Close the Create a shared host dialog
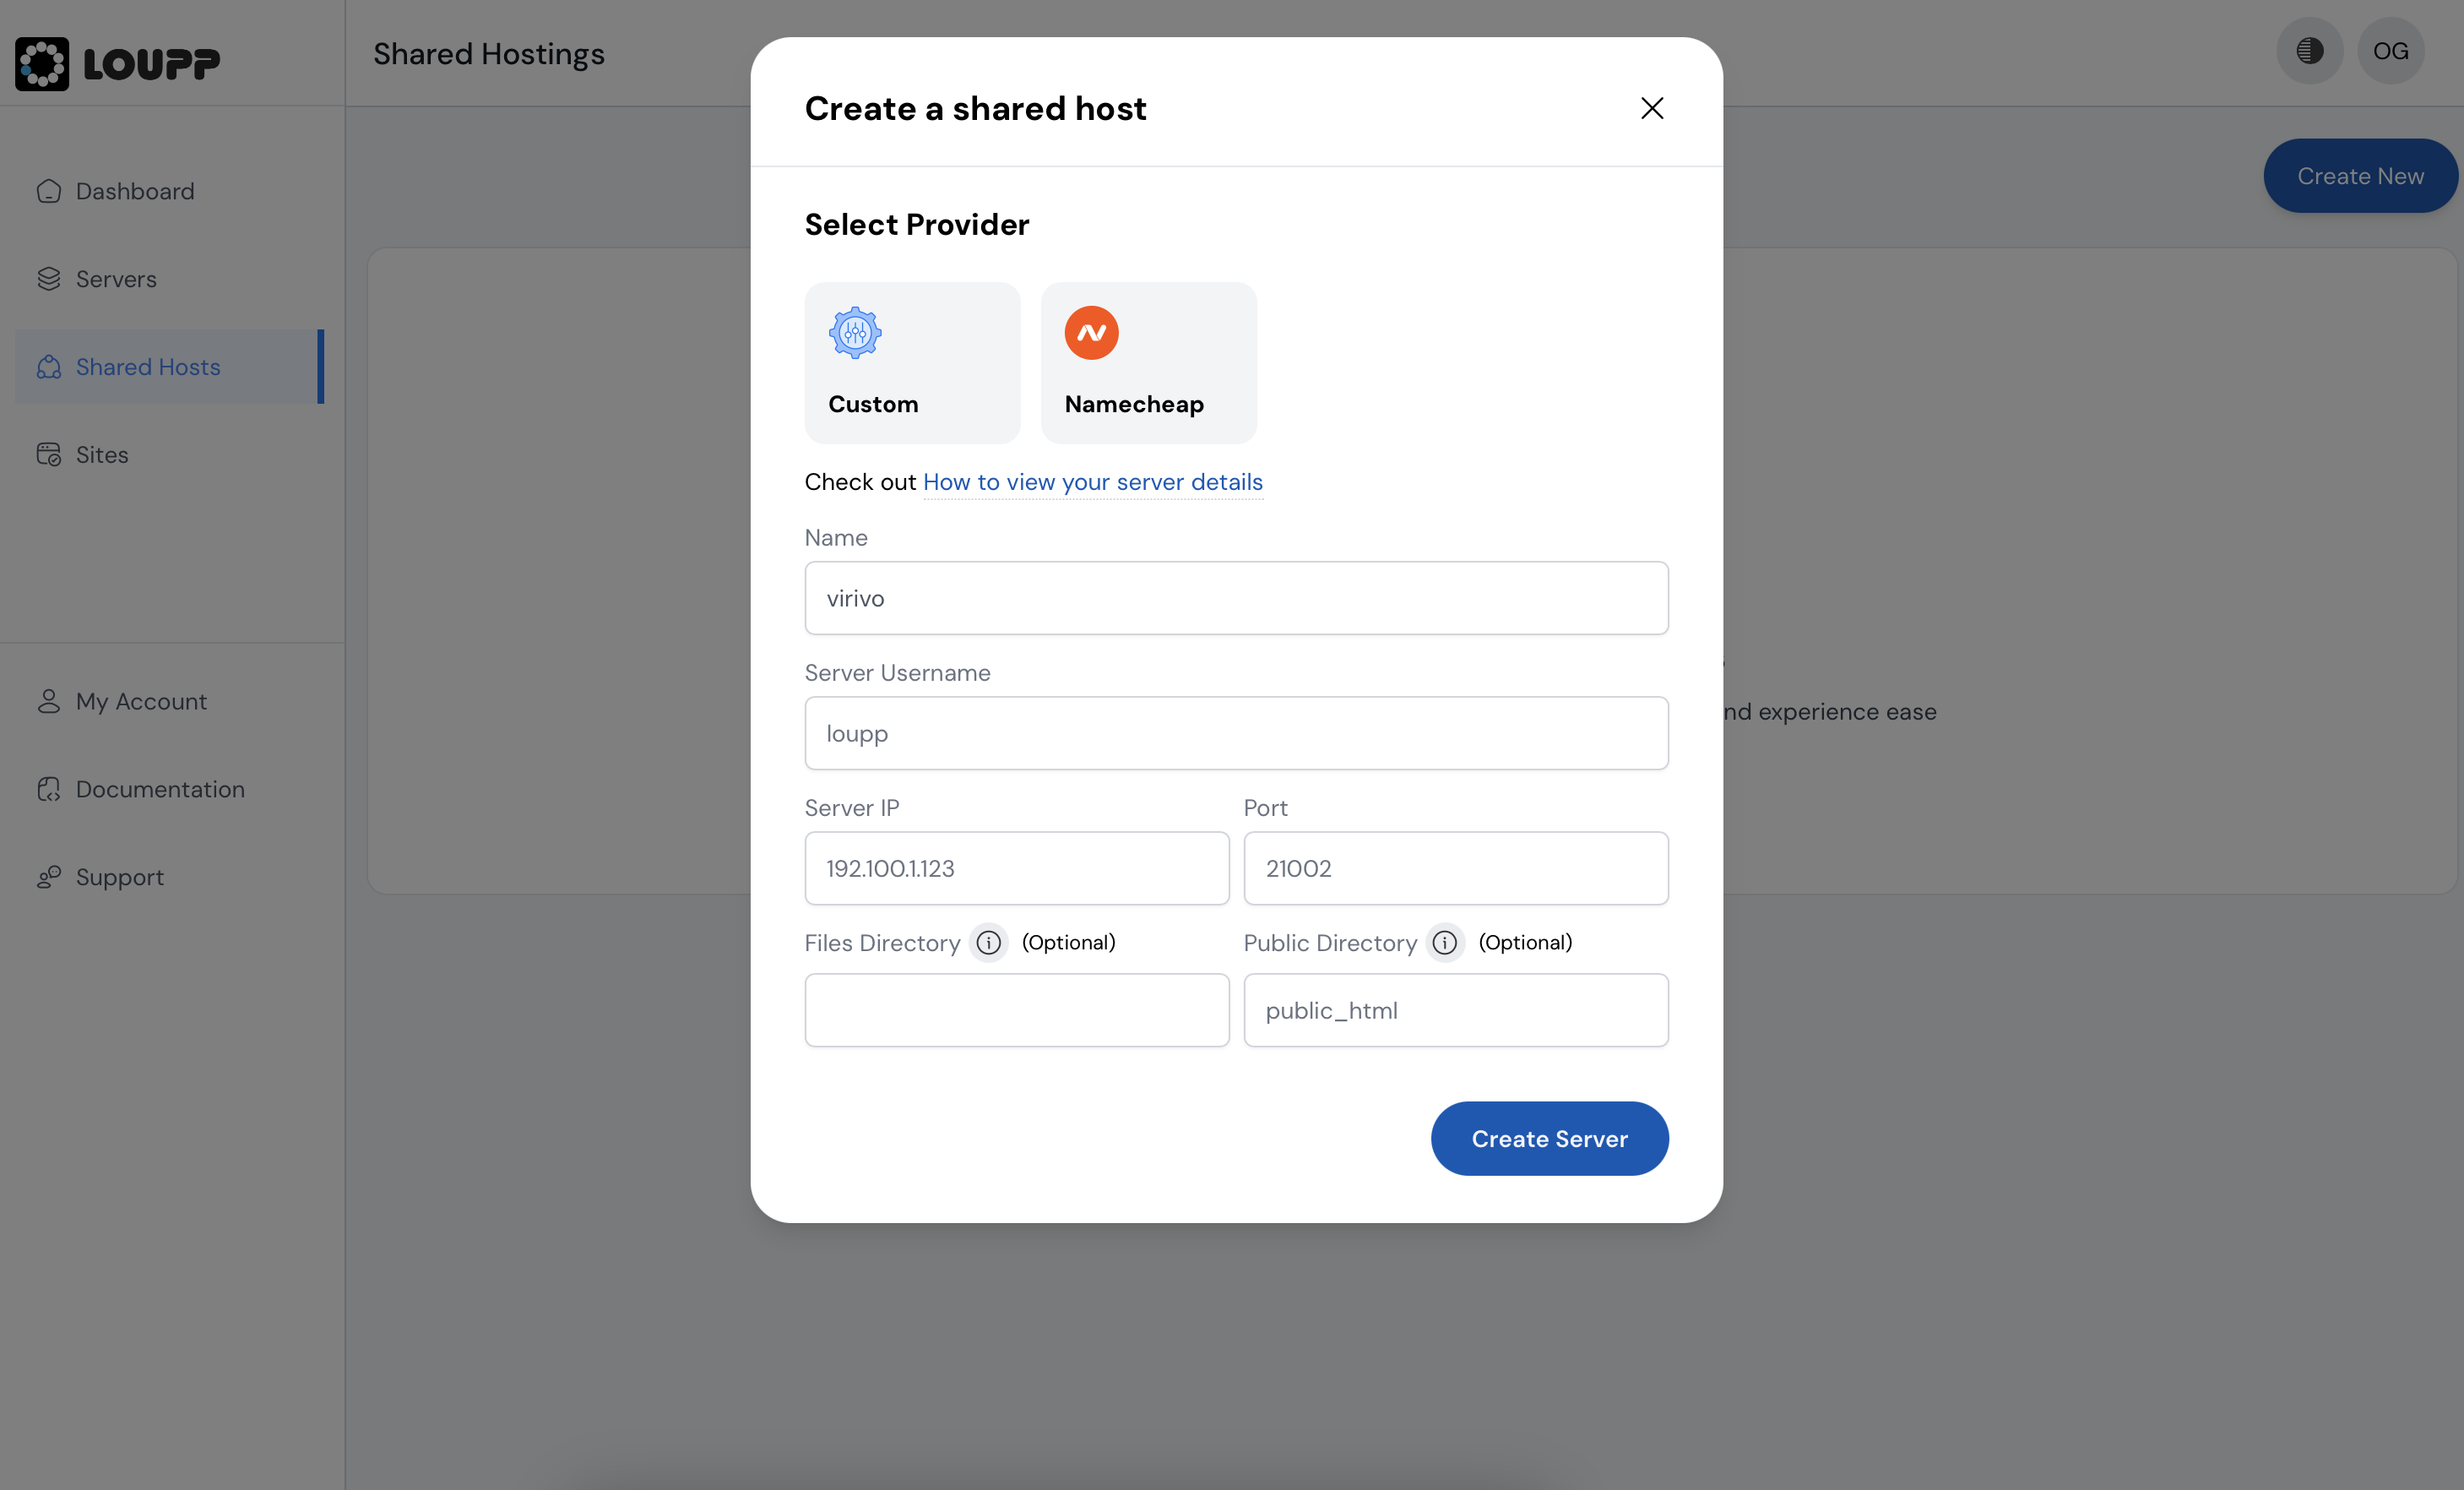 (x=1652, y=108)
